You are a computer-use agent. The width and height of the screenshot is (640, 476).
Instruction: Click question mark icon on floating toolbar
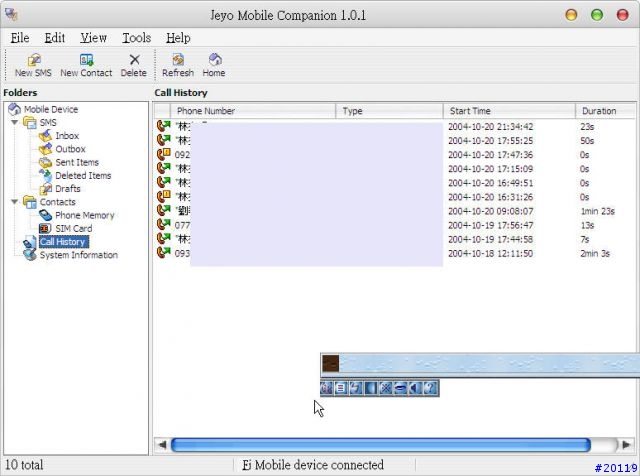430,388
